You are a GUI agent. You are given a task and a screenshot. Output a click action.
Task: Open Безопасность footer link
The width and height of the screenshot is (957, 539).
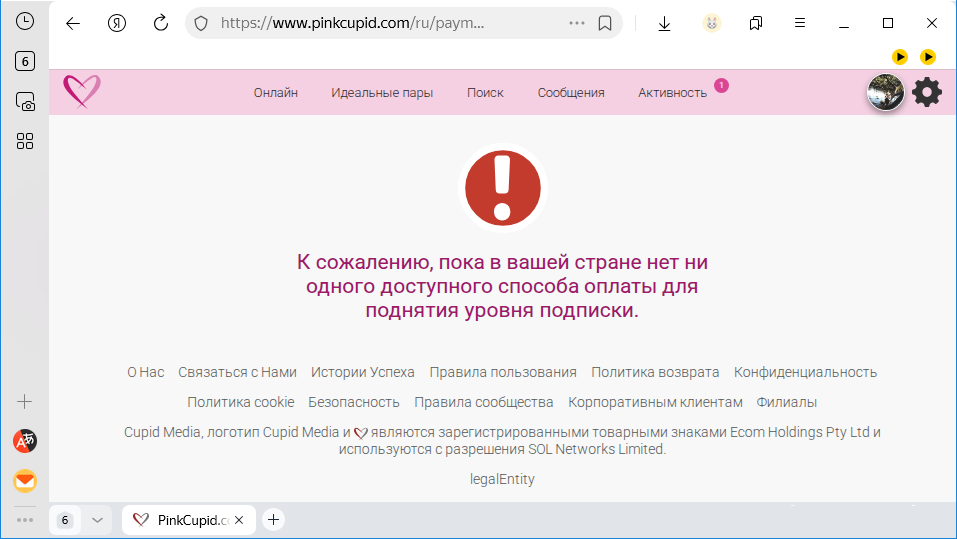[x=354, y=402]
